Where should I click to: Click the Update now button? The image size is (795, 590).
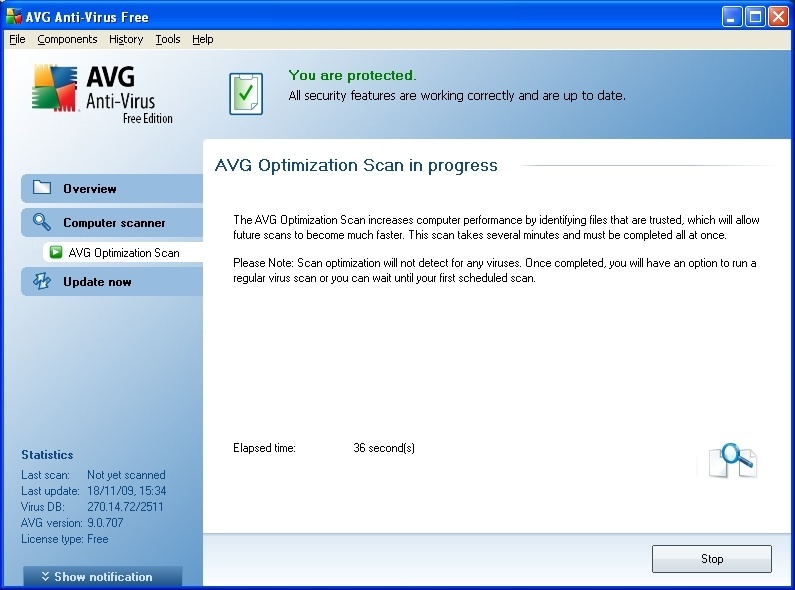click(112, 282)
